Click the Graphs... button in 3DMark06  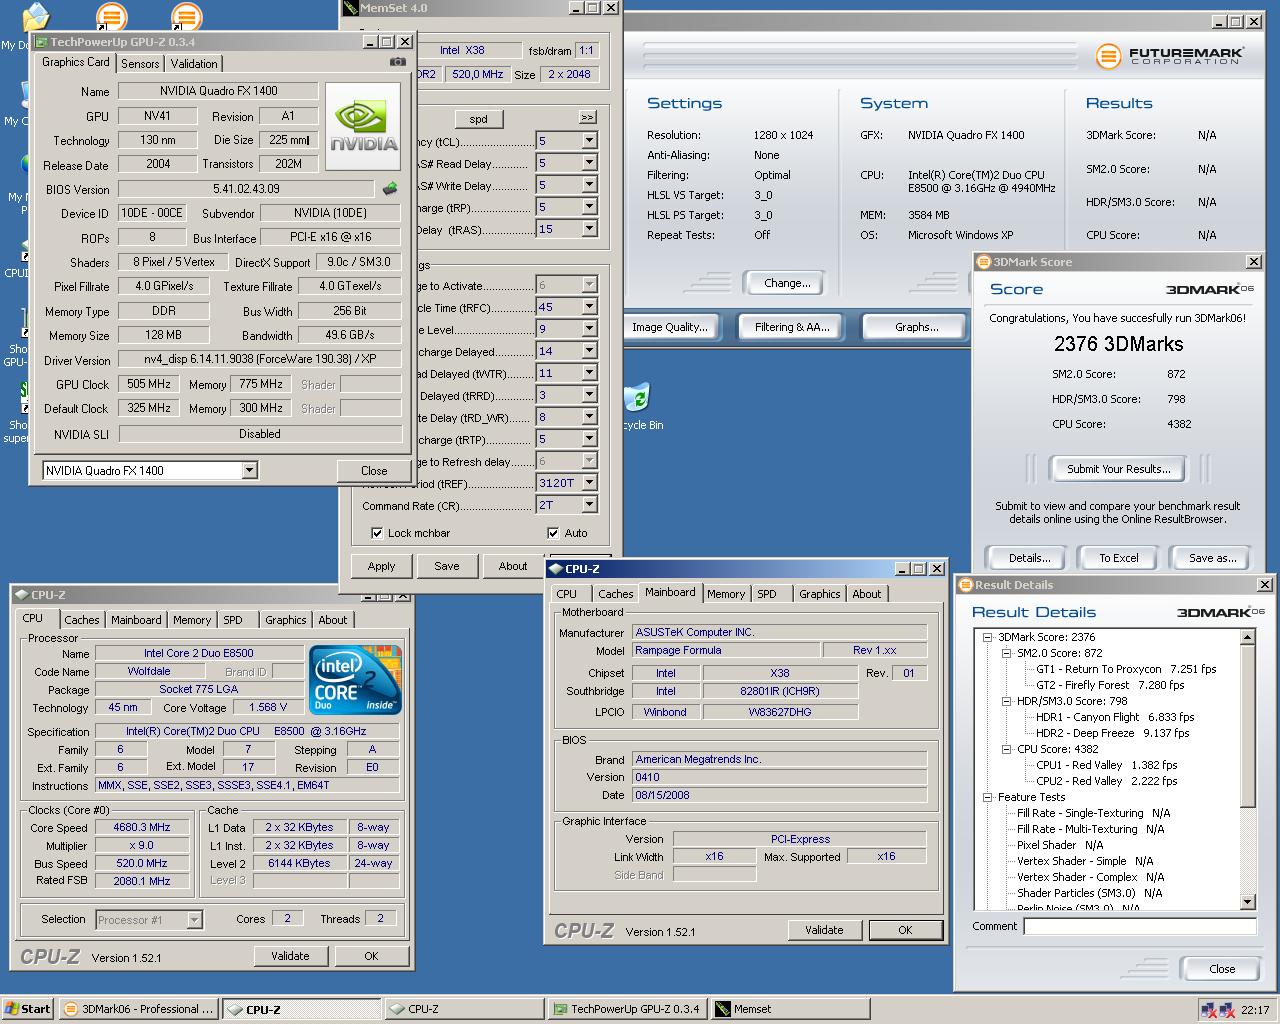[x=916, y=327]
